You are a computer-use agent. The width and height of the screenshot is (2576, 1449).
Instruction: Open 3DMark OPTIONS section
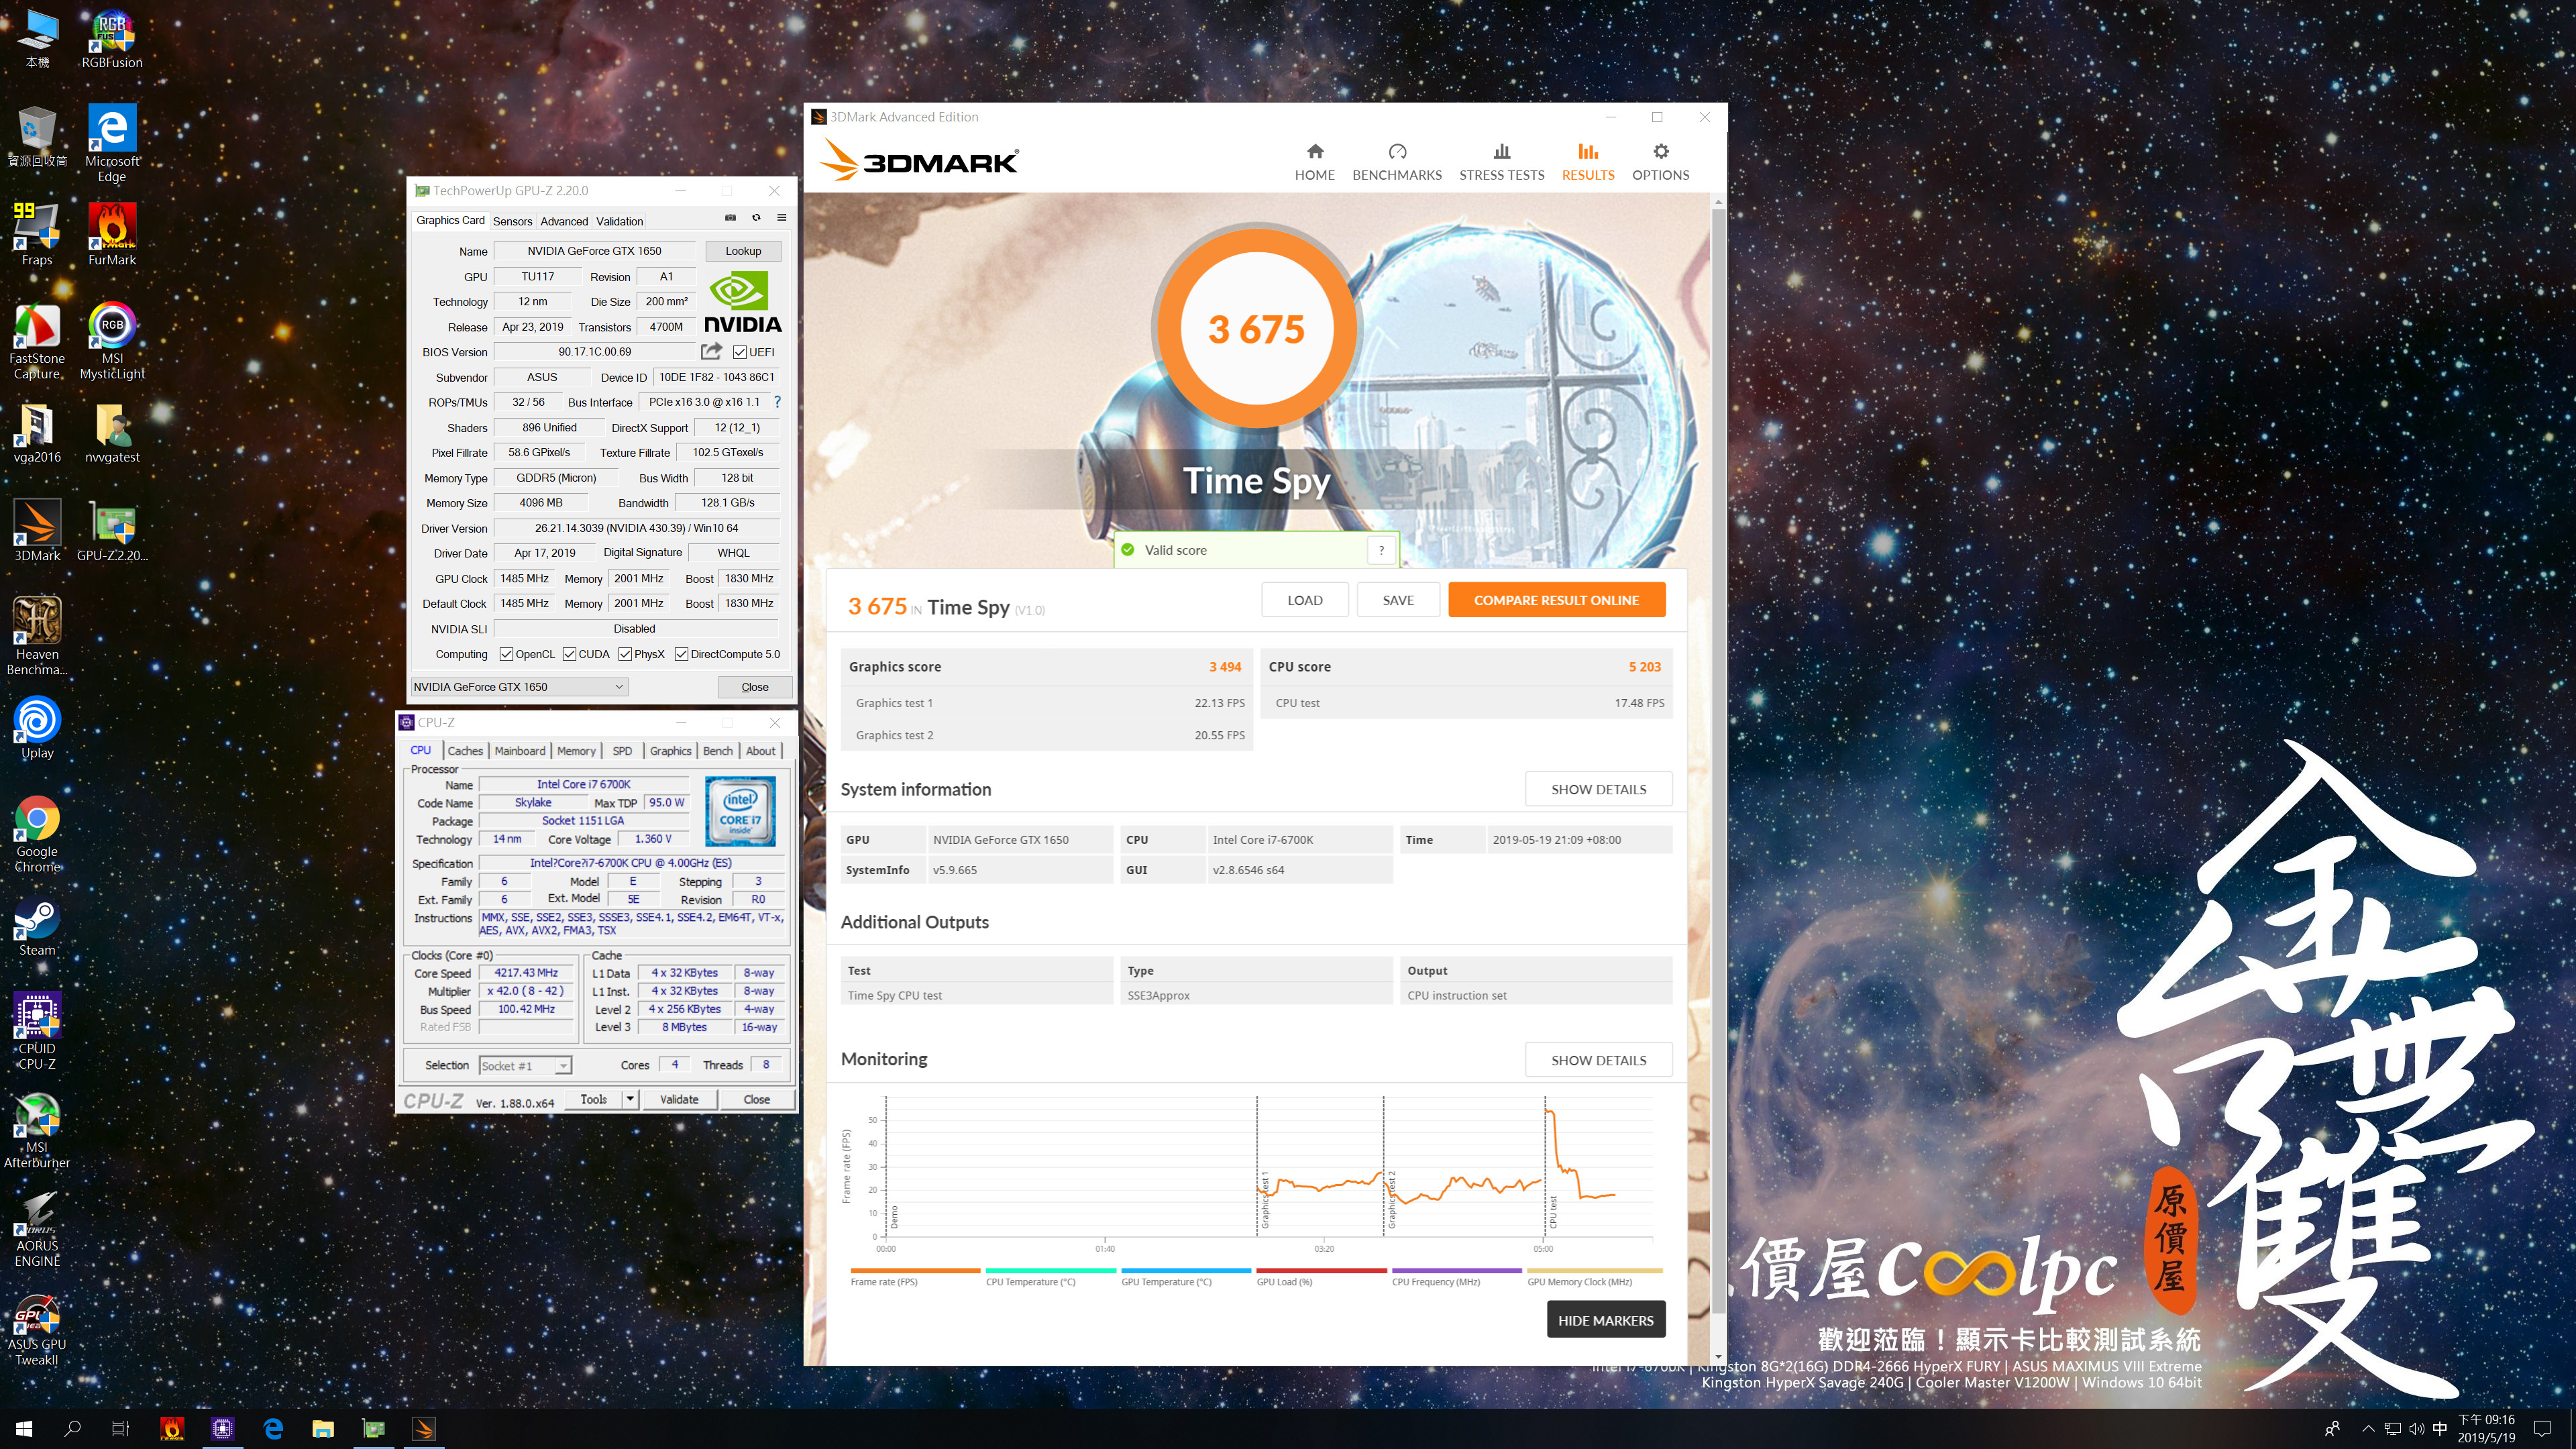pos(1660,161)
